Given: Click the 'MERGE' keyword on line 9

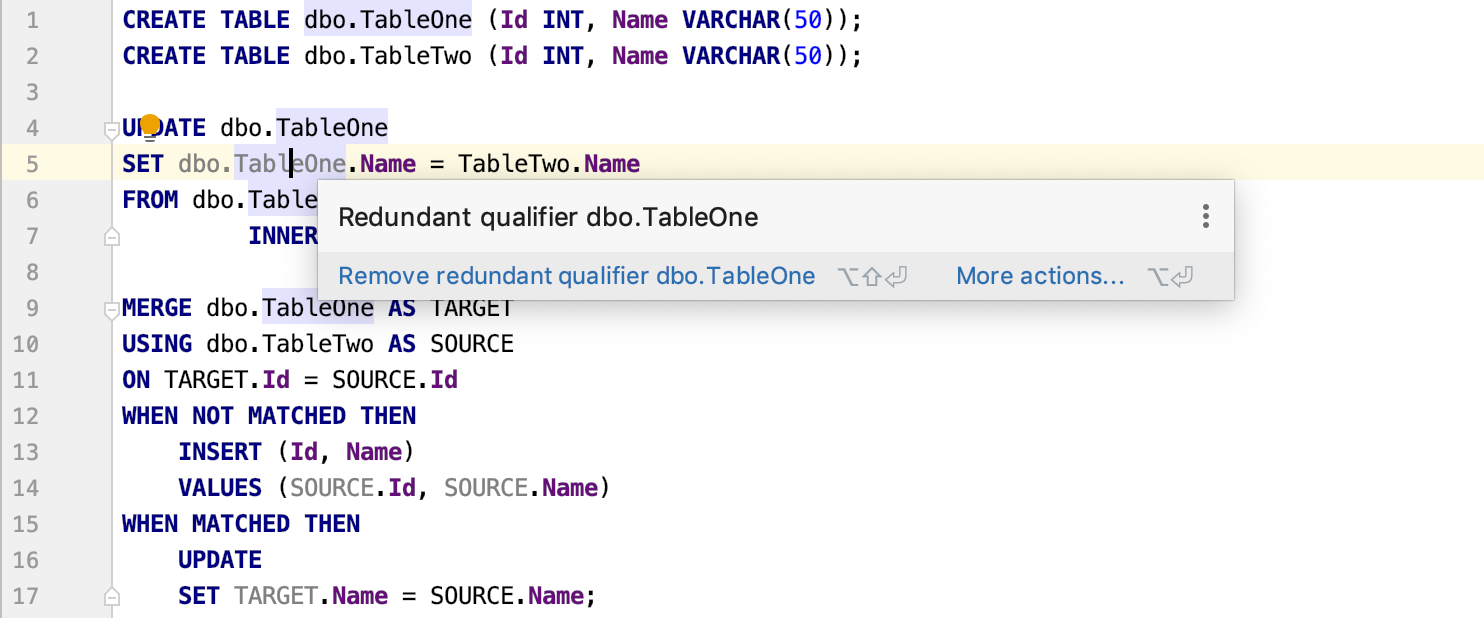Looking at the screenshot, I should click(x=157, y=308).
